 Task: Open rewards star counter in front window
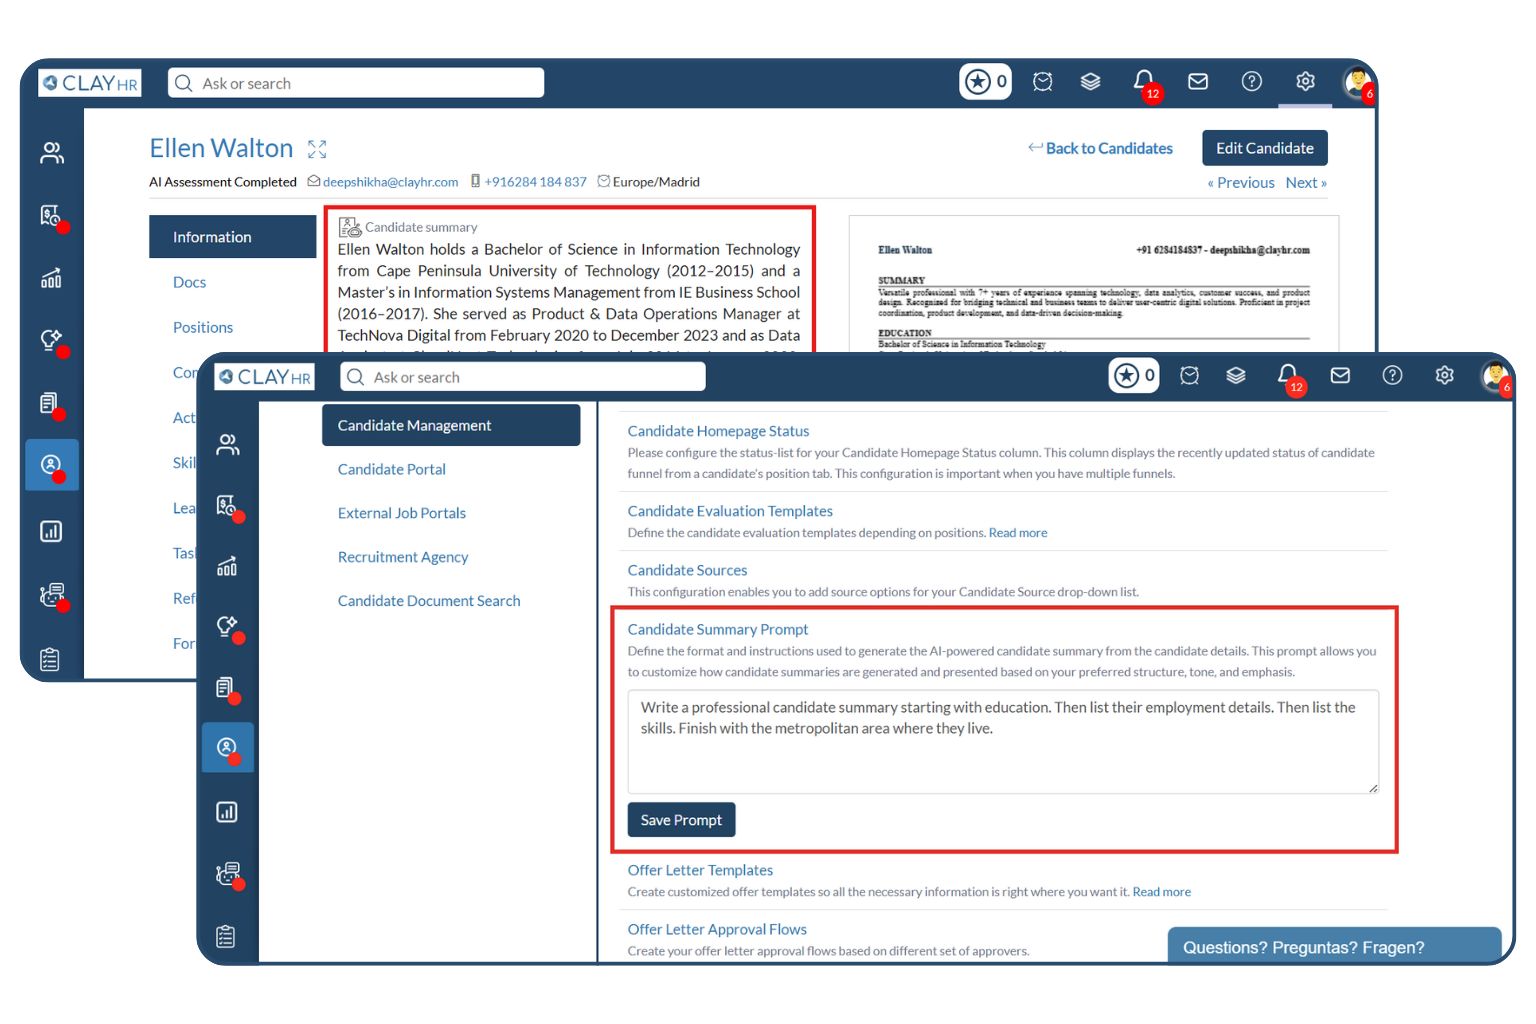pyautogui.click(x=1134, y=375)
